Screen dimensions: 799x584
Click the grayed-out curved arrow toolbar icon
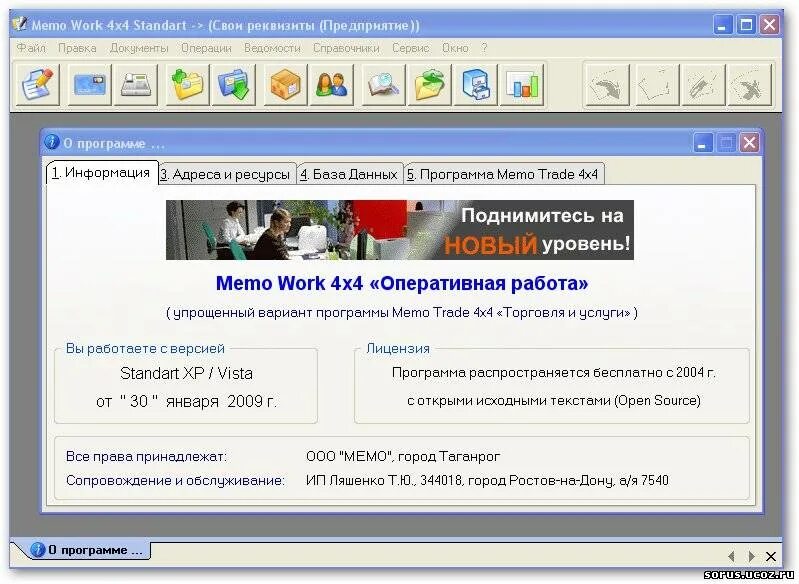(606, 85)
